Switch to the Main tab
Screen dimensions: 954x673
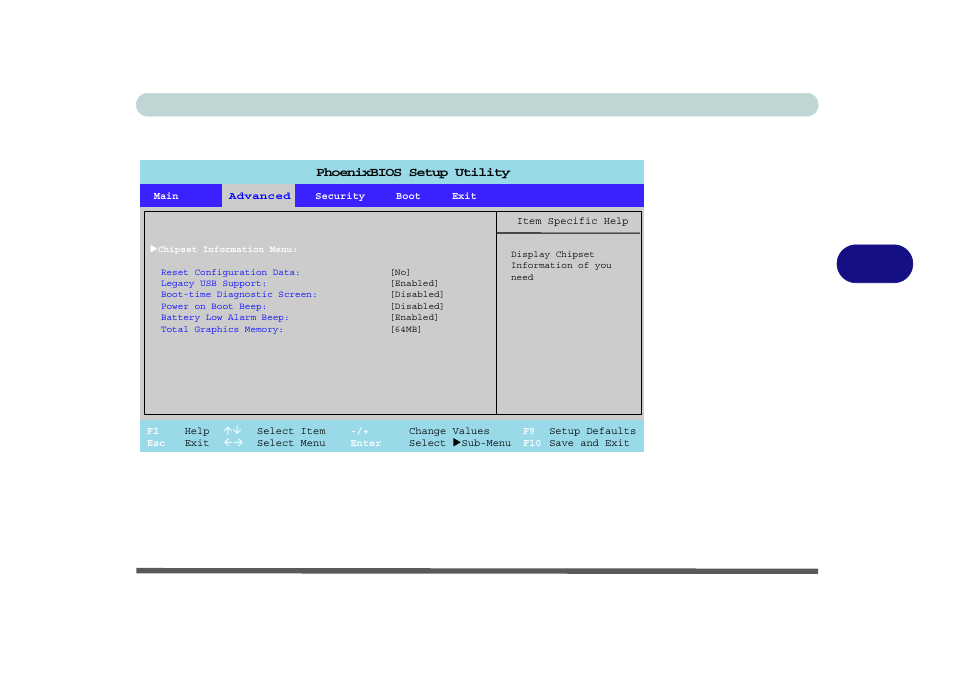(165, 196)
